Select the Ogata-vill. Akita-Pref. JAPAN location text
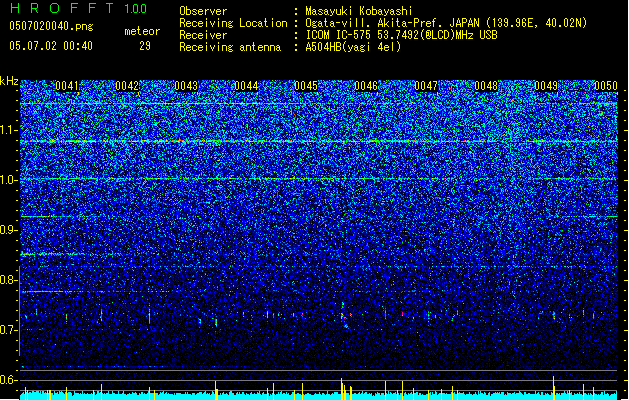Viewport: 629px width, 400px height. pos(446,23)
